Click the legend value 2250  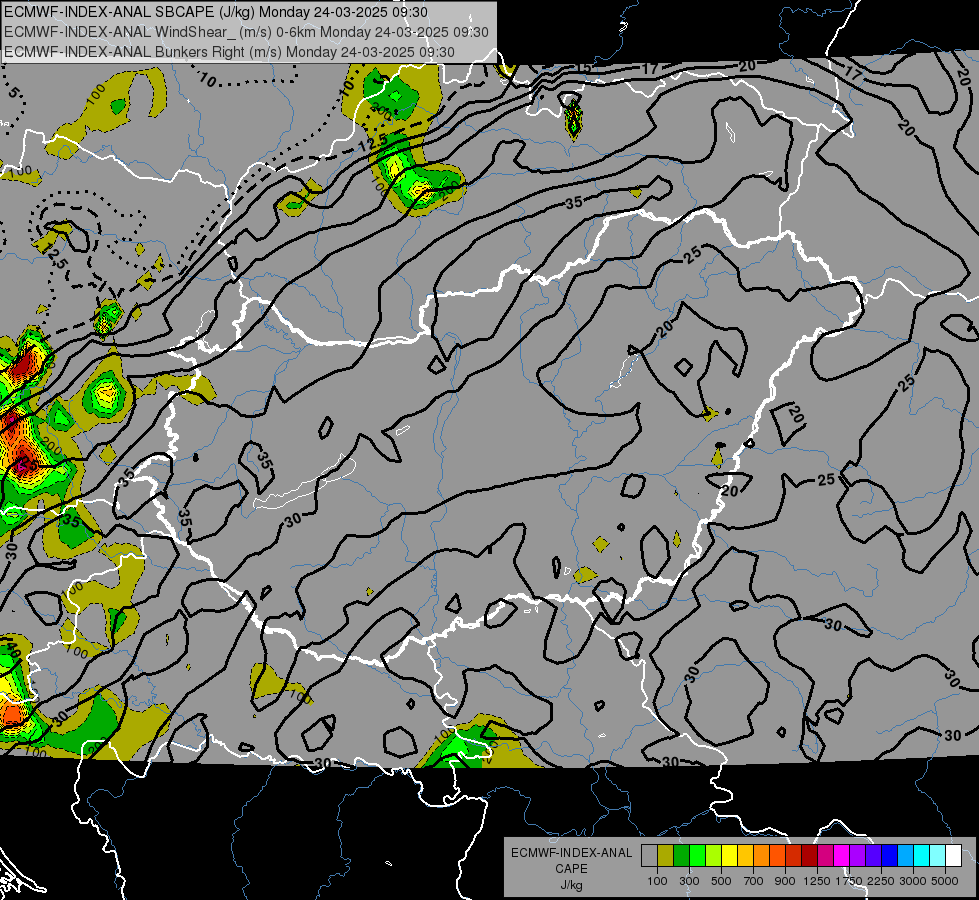click(881, 881)
